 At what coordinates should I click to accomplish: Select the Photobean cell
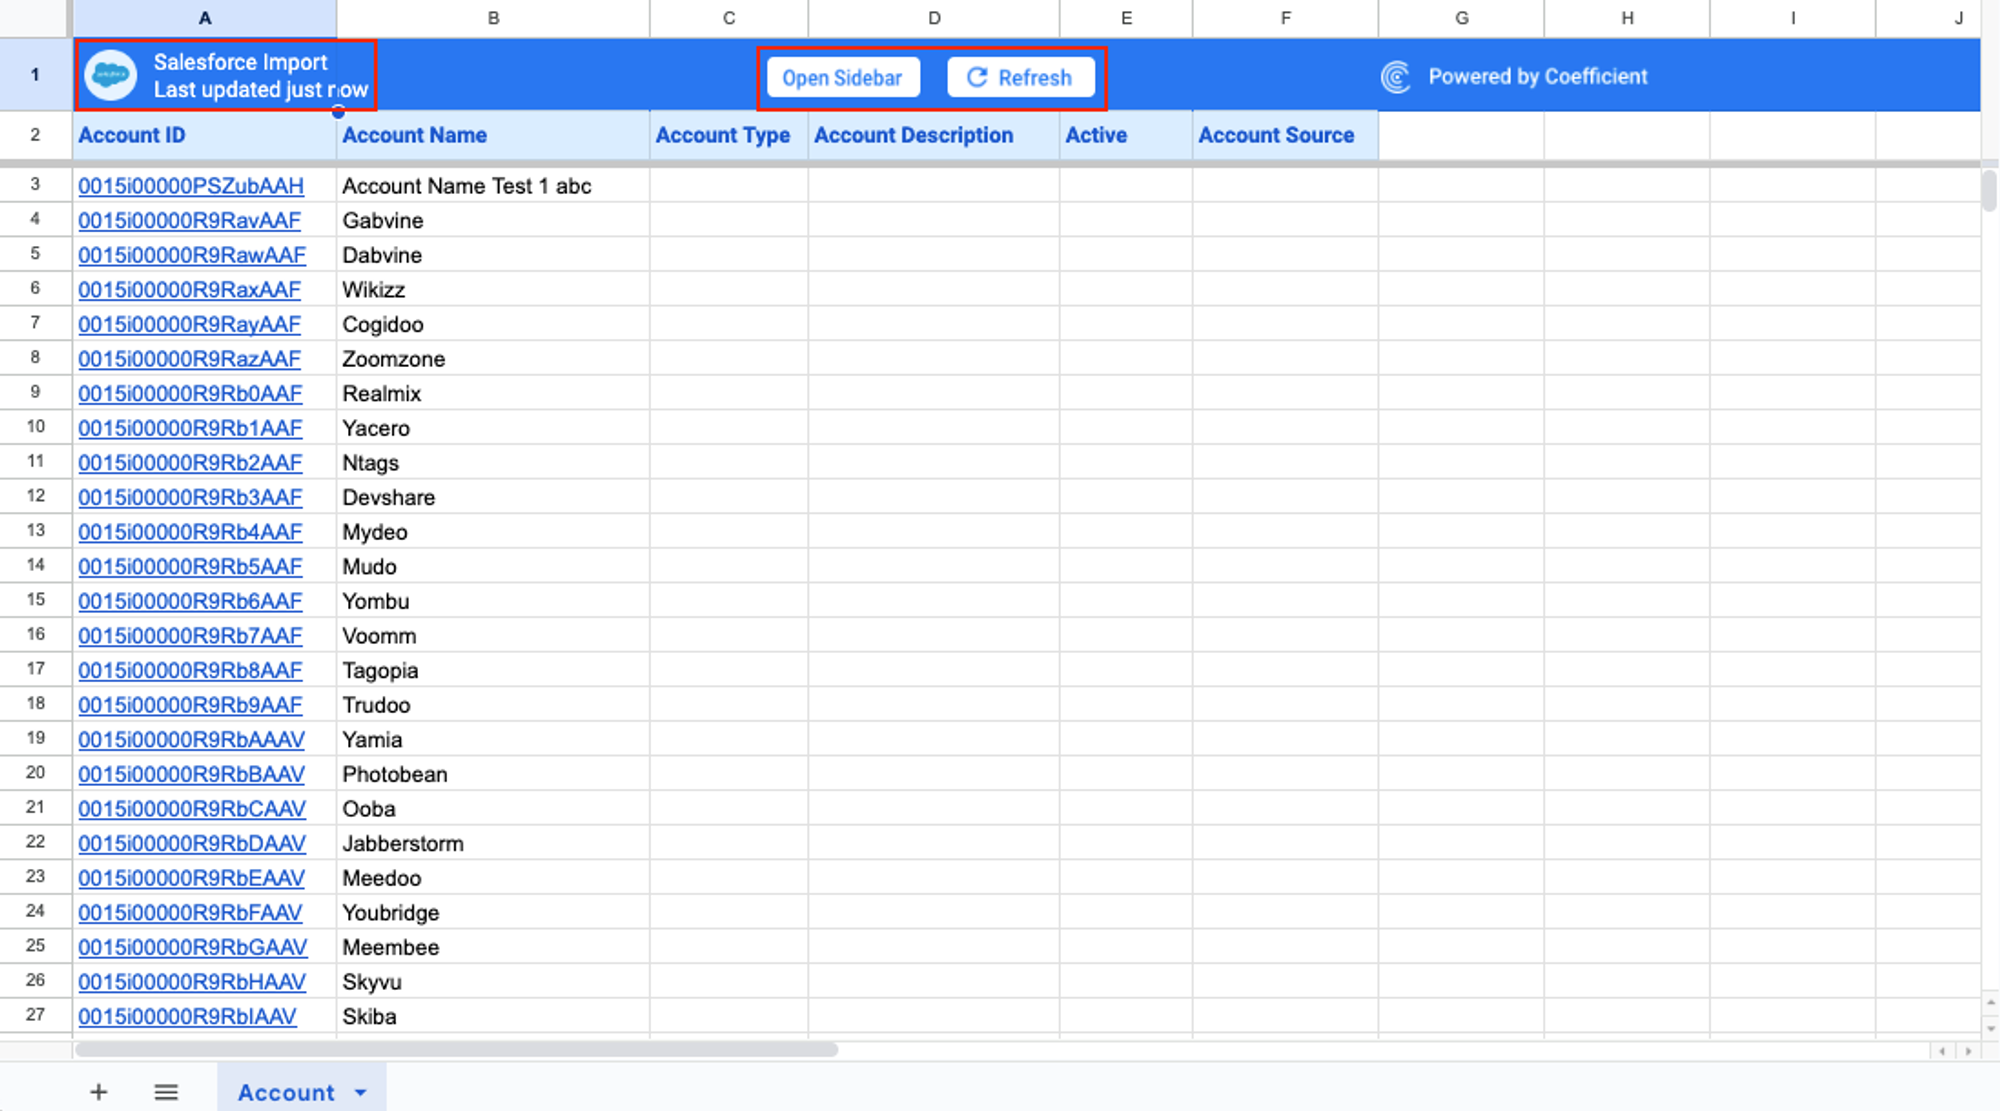(x=493, y=774)
